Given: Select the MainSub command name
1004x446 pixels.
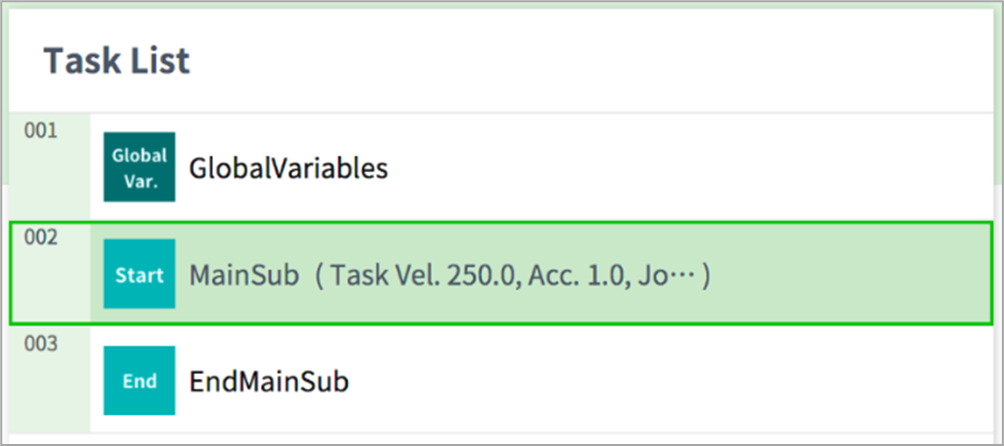Looking at the screenshot, I should (245, 275).
